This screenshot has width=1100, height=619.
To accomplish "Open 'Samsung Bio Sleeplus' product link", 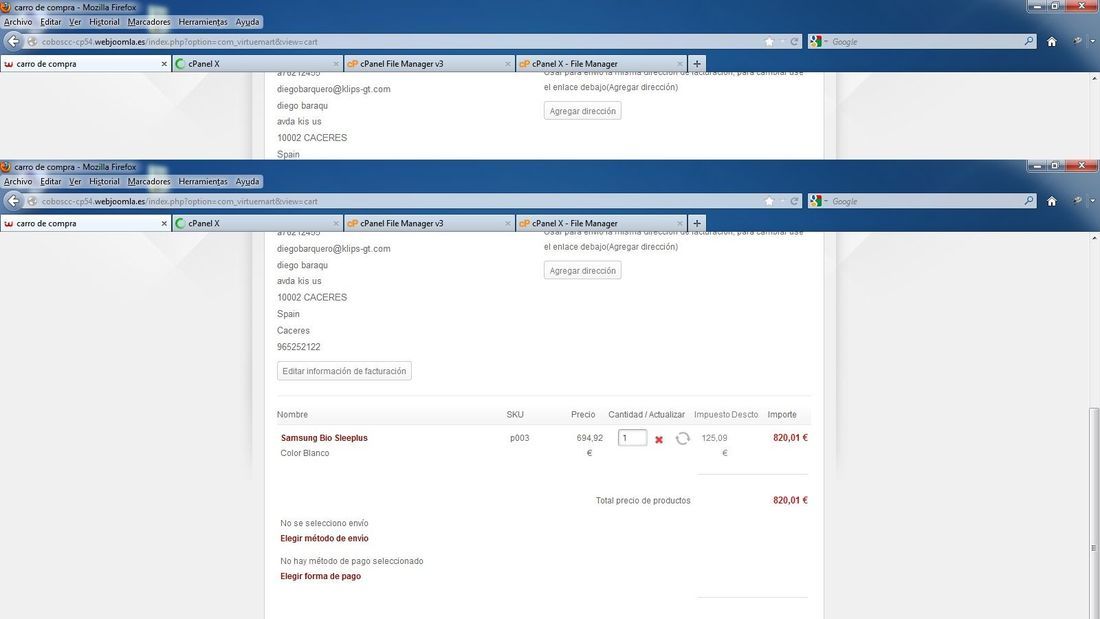I will coord(324,438).
